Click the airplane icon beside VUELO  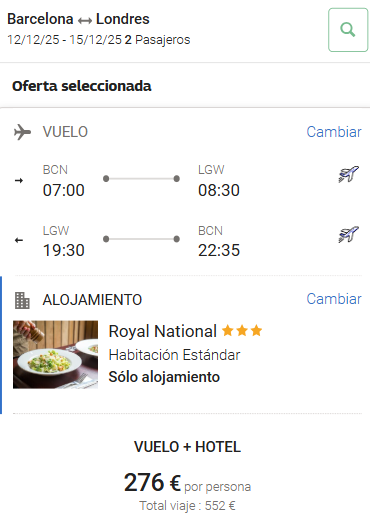(x=22, y=132)
